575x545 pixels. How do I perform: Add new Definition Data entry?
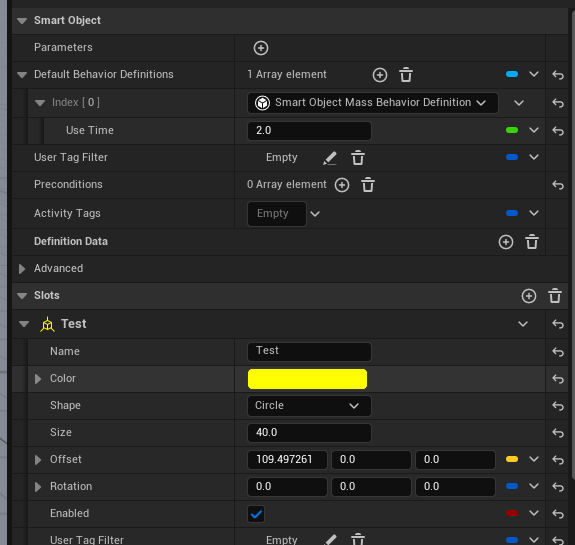[506, 242]
